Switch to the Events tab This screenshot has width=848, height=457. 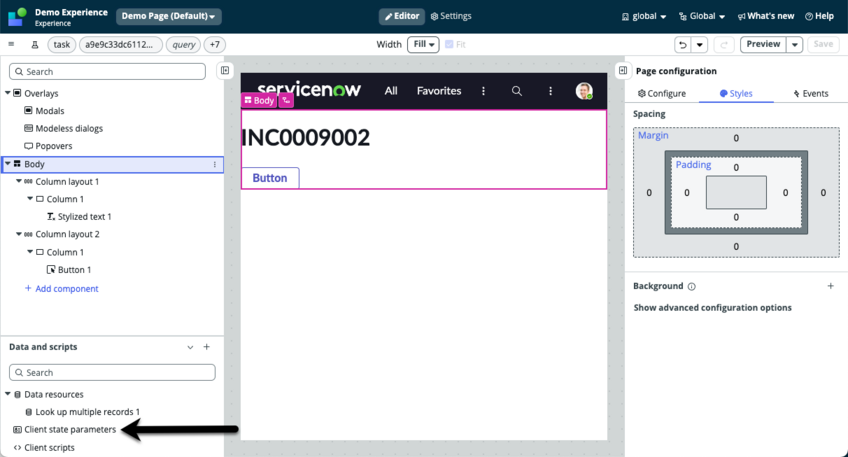[x=810, y=94]
